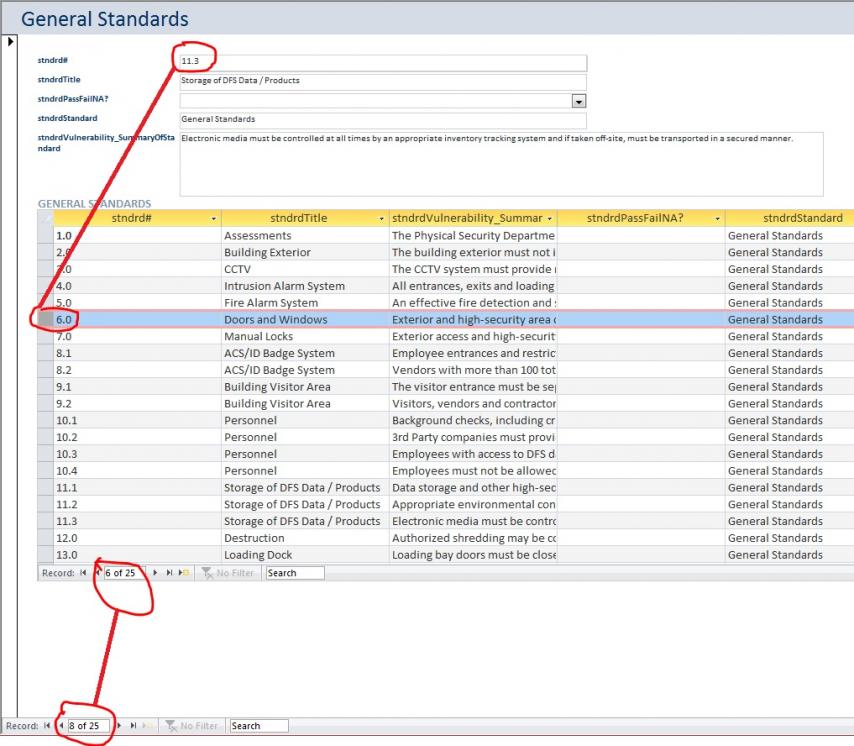The image size is (854, 746).
Task: Jump to last record in subform navigator
Action: coord(169,573)
